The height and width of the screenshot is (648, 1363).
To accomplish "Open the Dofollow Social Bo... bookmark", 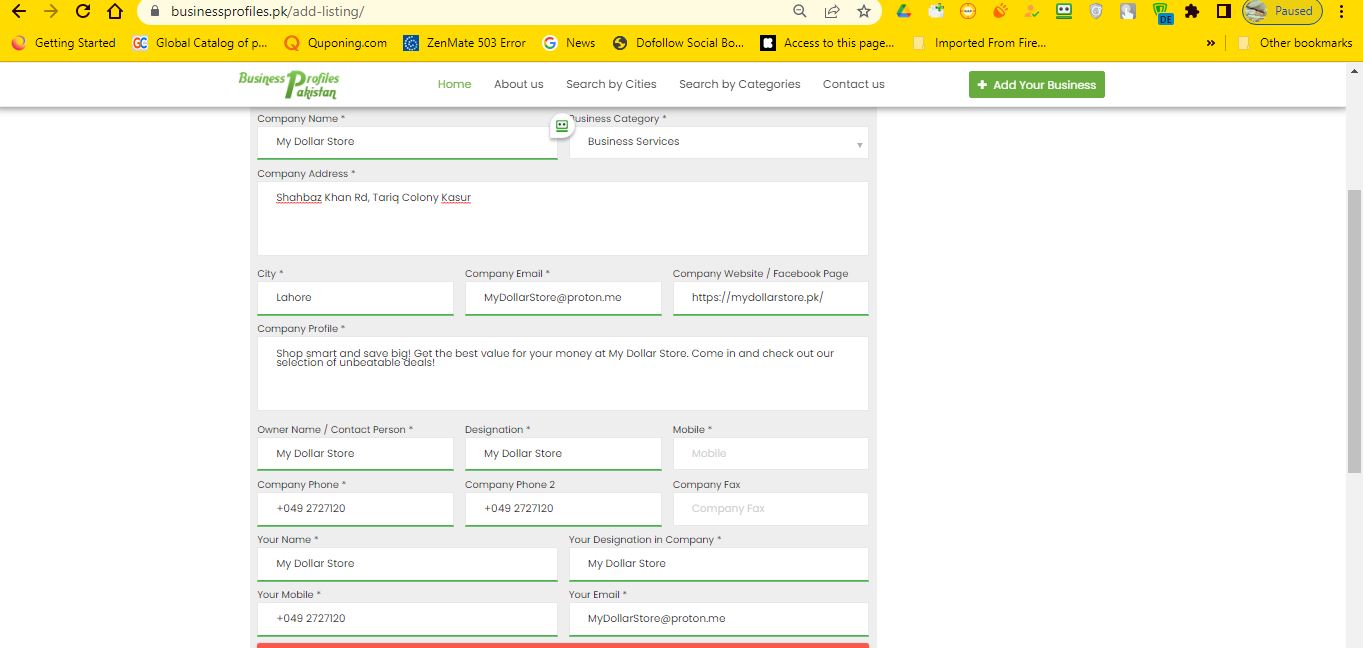I will click(x=679, y=43).
